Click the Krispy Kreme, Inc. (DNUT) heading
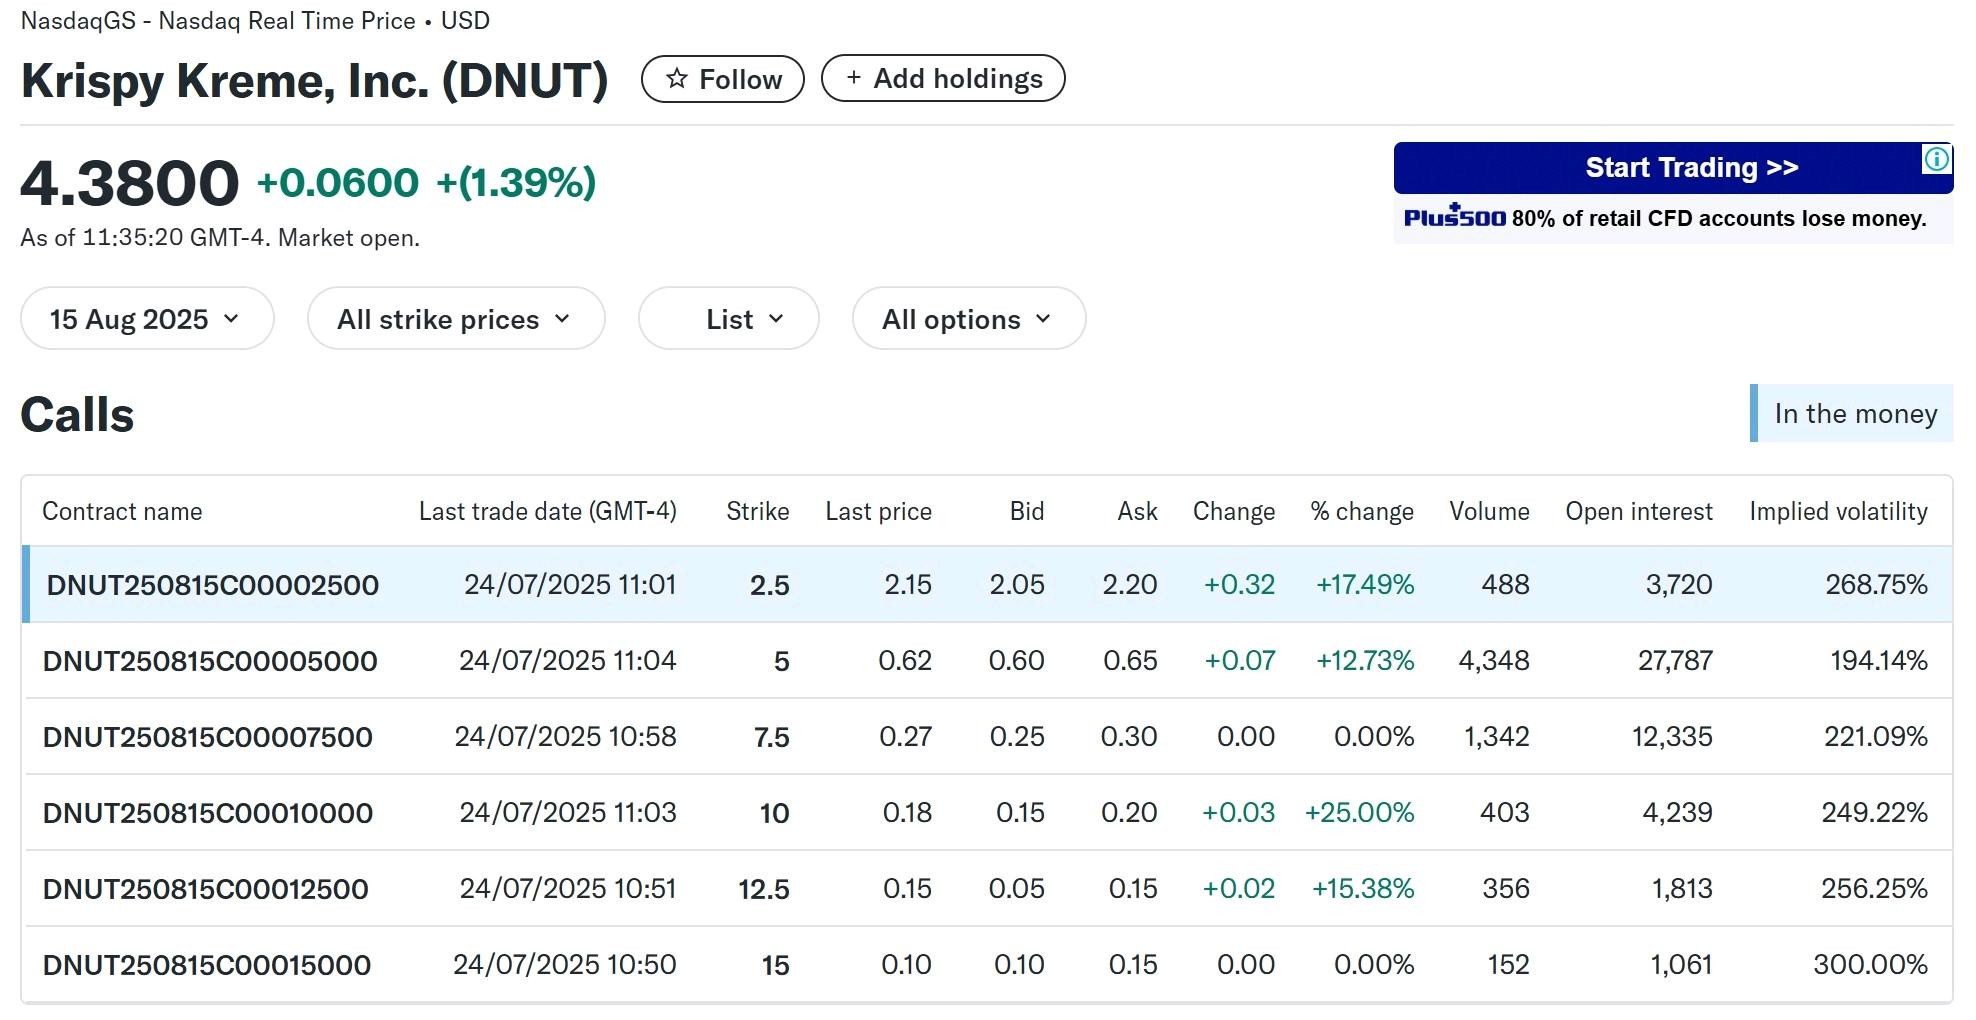This screenshot has height=1020, width=1976. coord(315,81)
